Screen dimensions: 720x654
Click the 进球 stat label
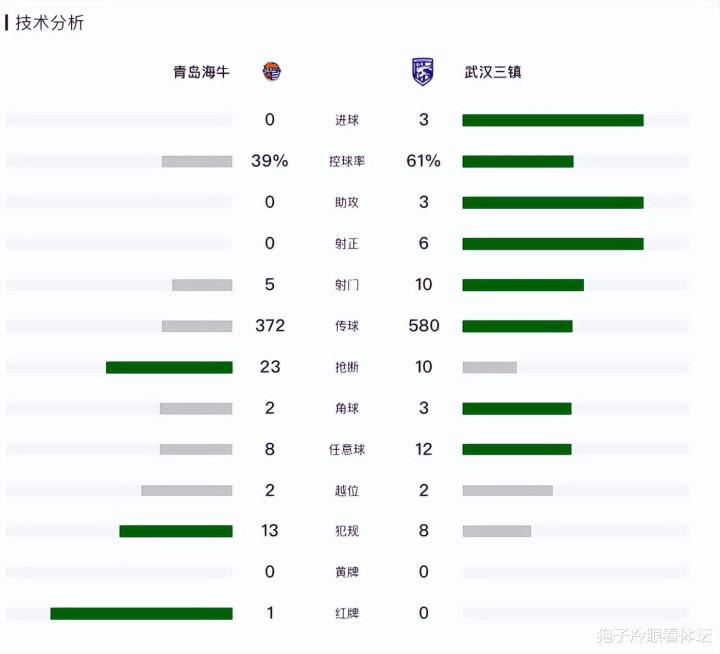coord(347,120)
